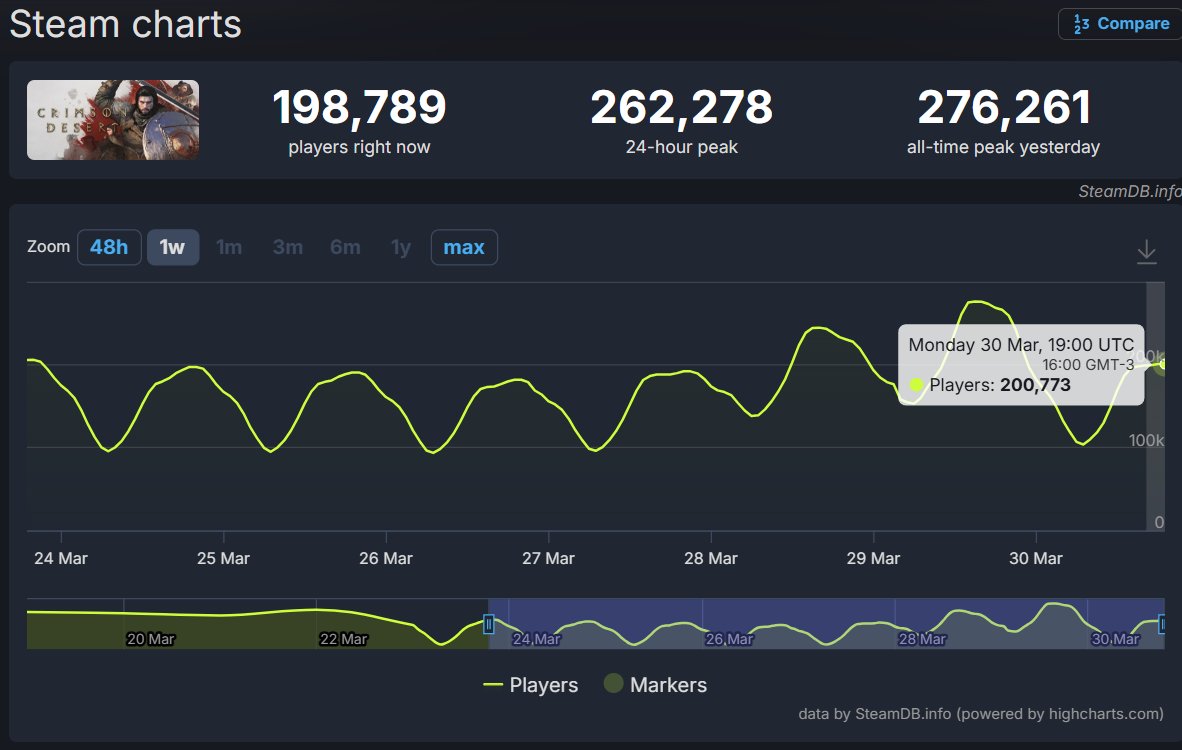This screenshot has width=1182, height=750.
Task: Click the Steam charts heading
Action: pos(125,24)
